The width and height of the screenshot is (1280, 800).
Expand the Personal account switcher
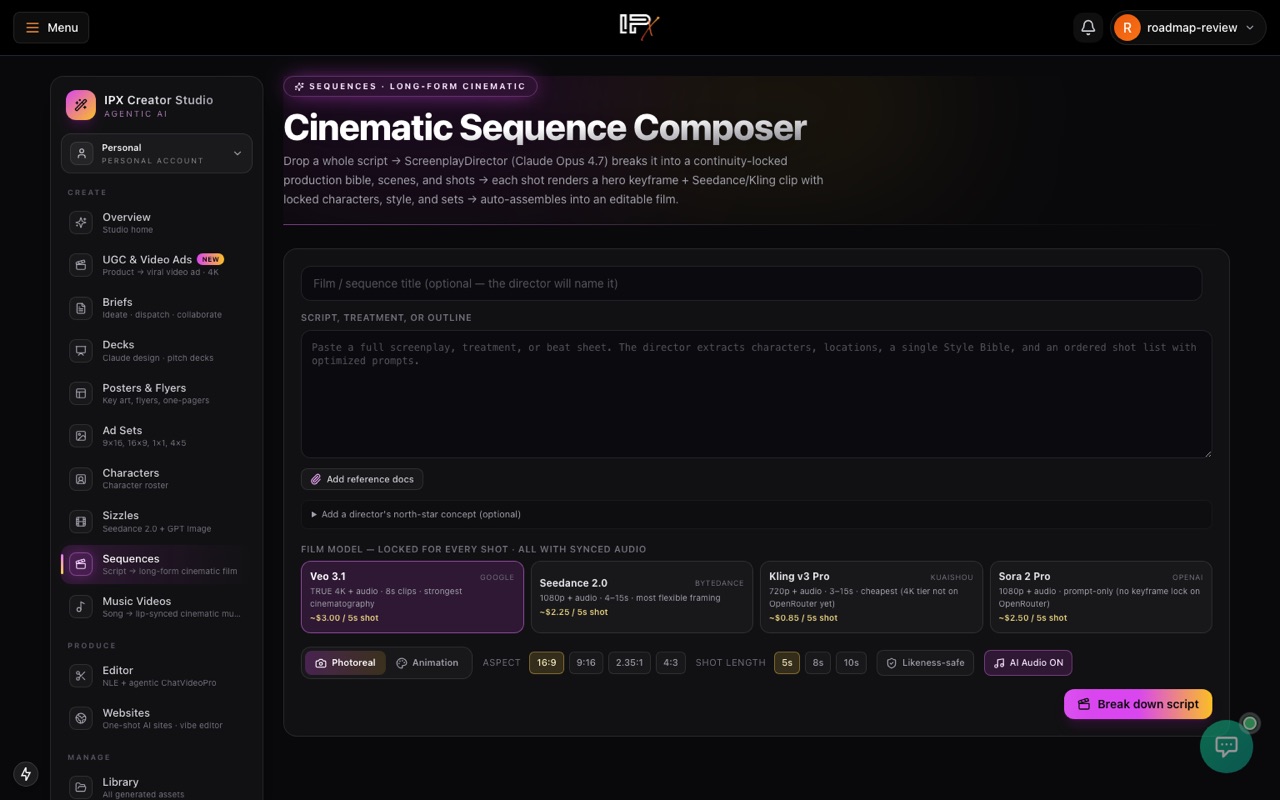(x=157, y=153)
